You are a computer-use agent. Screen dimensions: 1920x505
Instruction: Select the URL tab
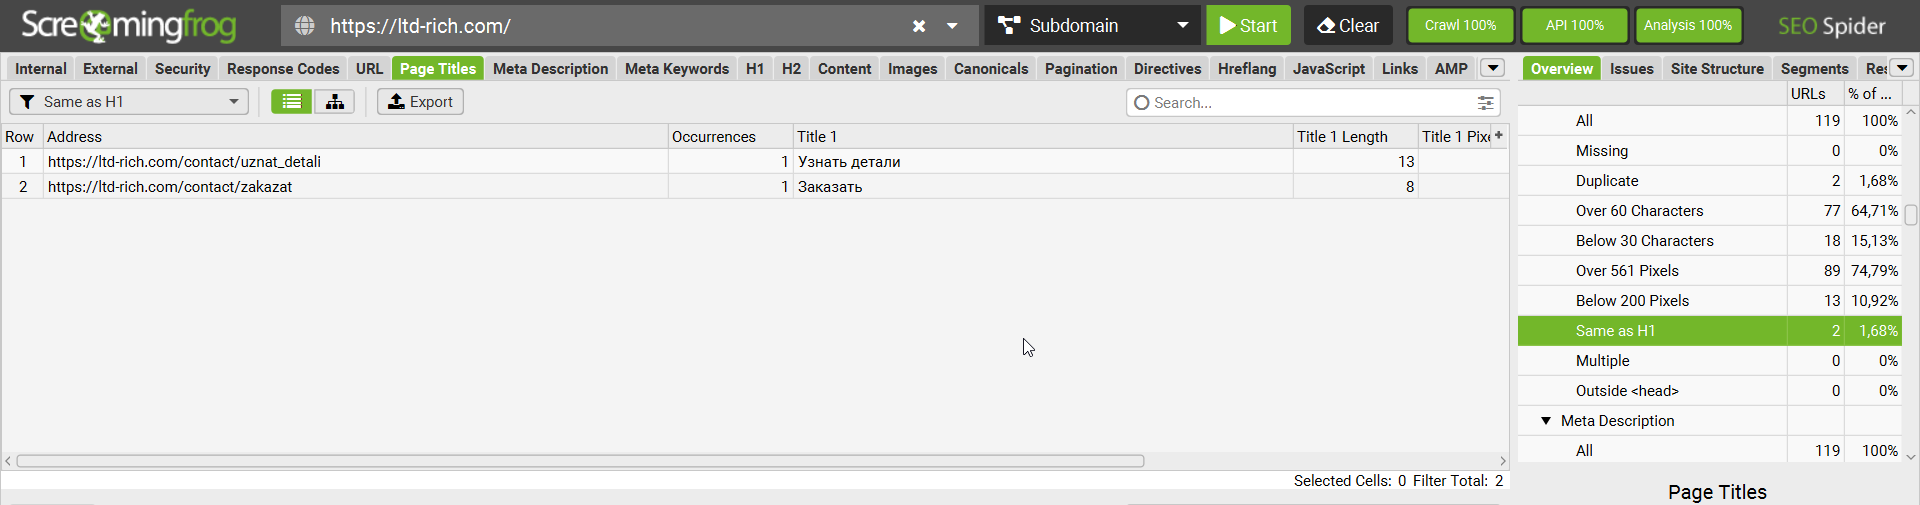point(369,68)
